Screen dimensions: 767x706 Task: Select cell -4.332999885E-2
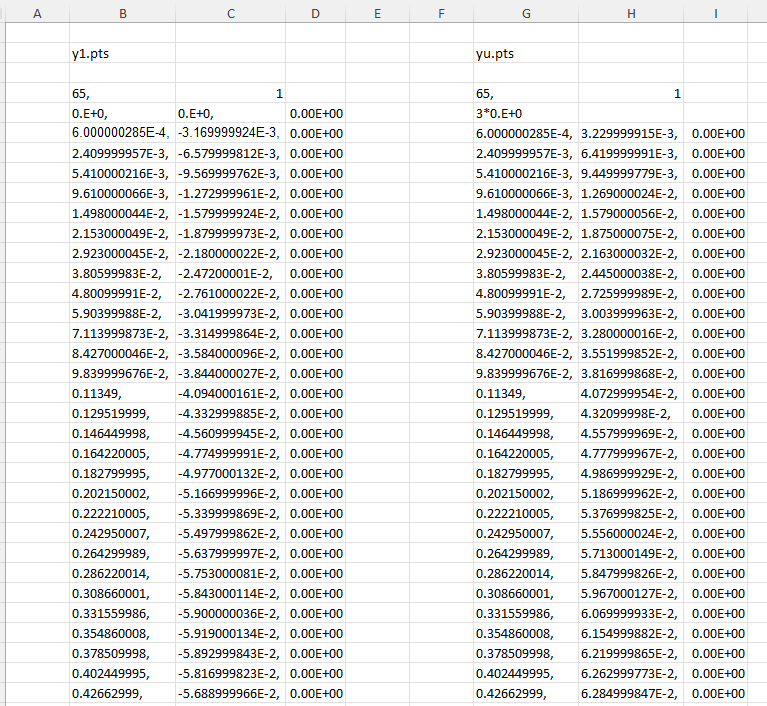231,413
